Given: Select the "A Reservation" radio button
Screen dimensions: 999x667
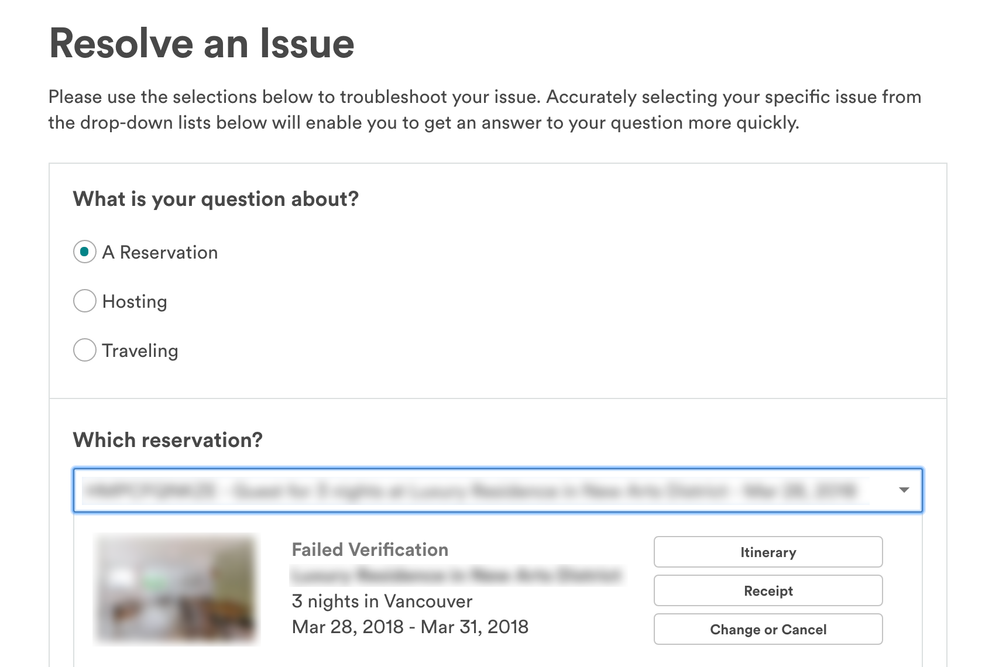Looking at the screenshot, I should click(85, 252).
